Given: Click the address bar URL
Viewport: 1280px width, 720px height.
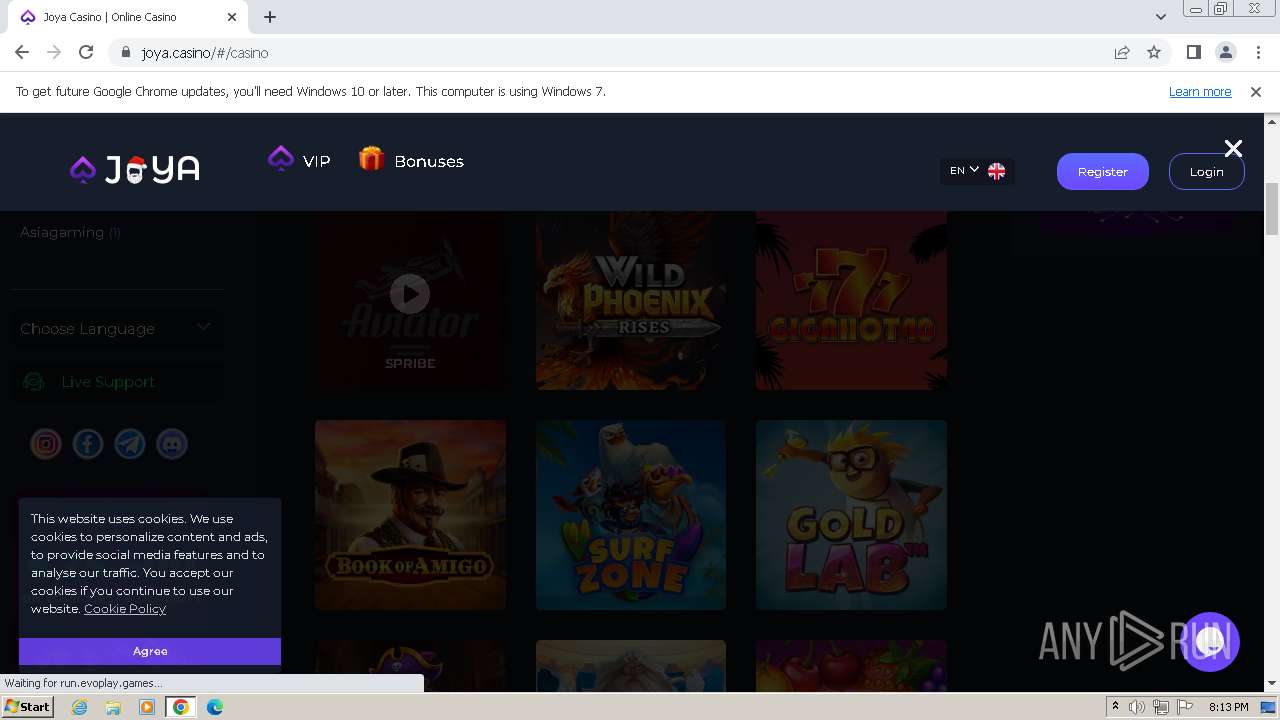Looking at the screenshot, I should [x=205, y=53].
